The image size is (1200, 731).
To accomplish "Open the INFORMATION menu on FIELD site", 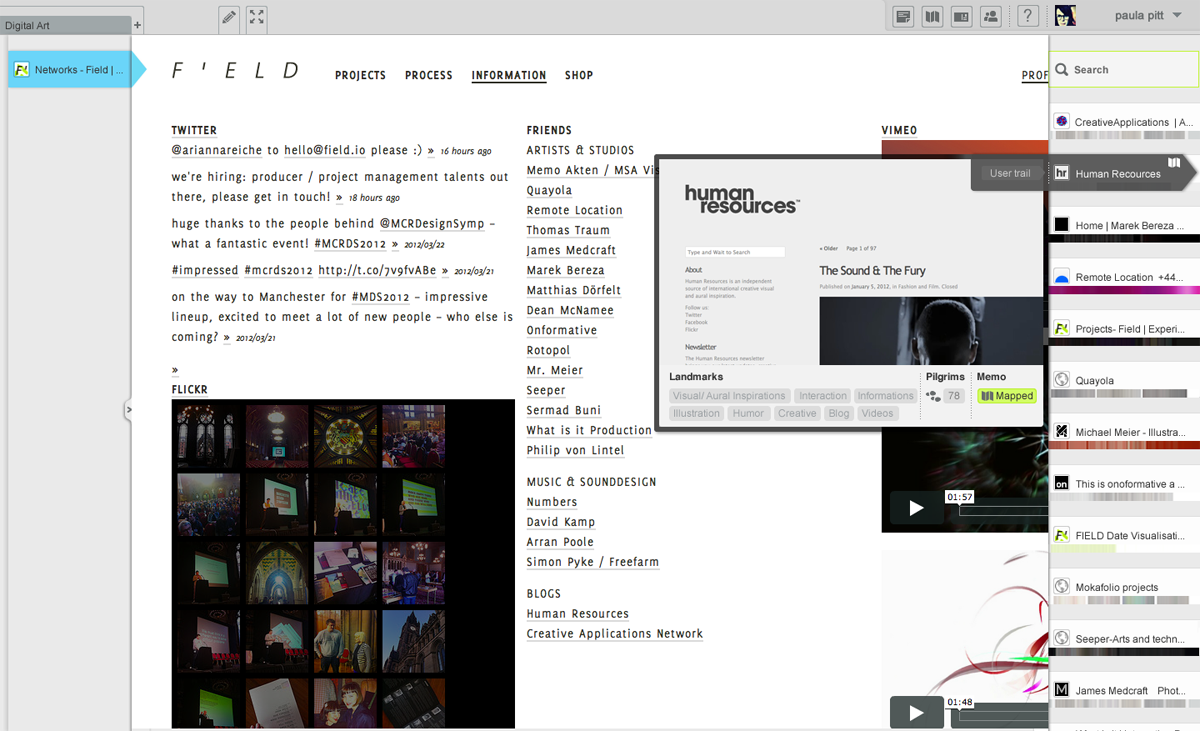I will click(x=509, y=75).
